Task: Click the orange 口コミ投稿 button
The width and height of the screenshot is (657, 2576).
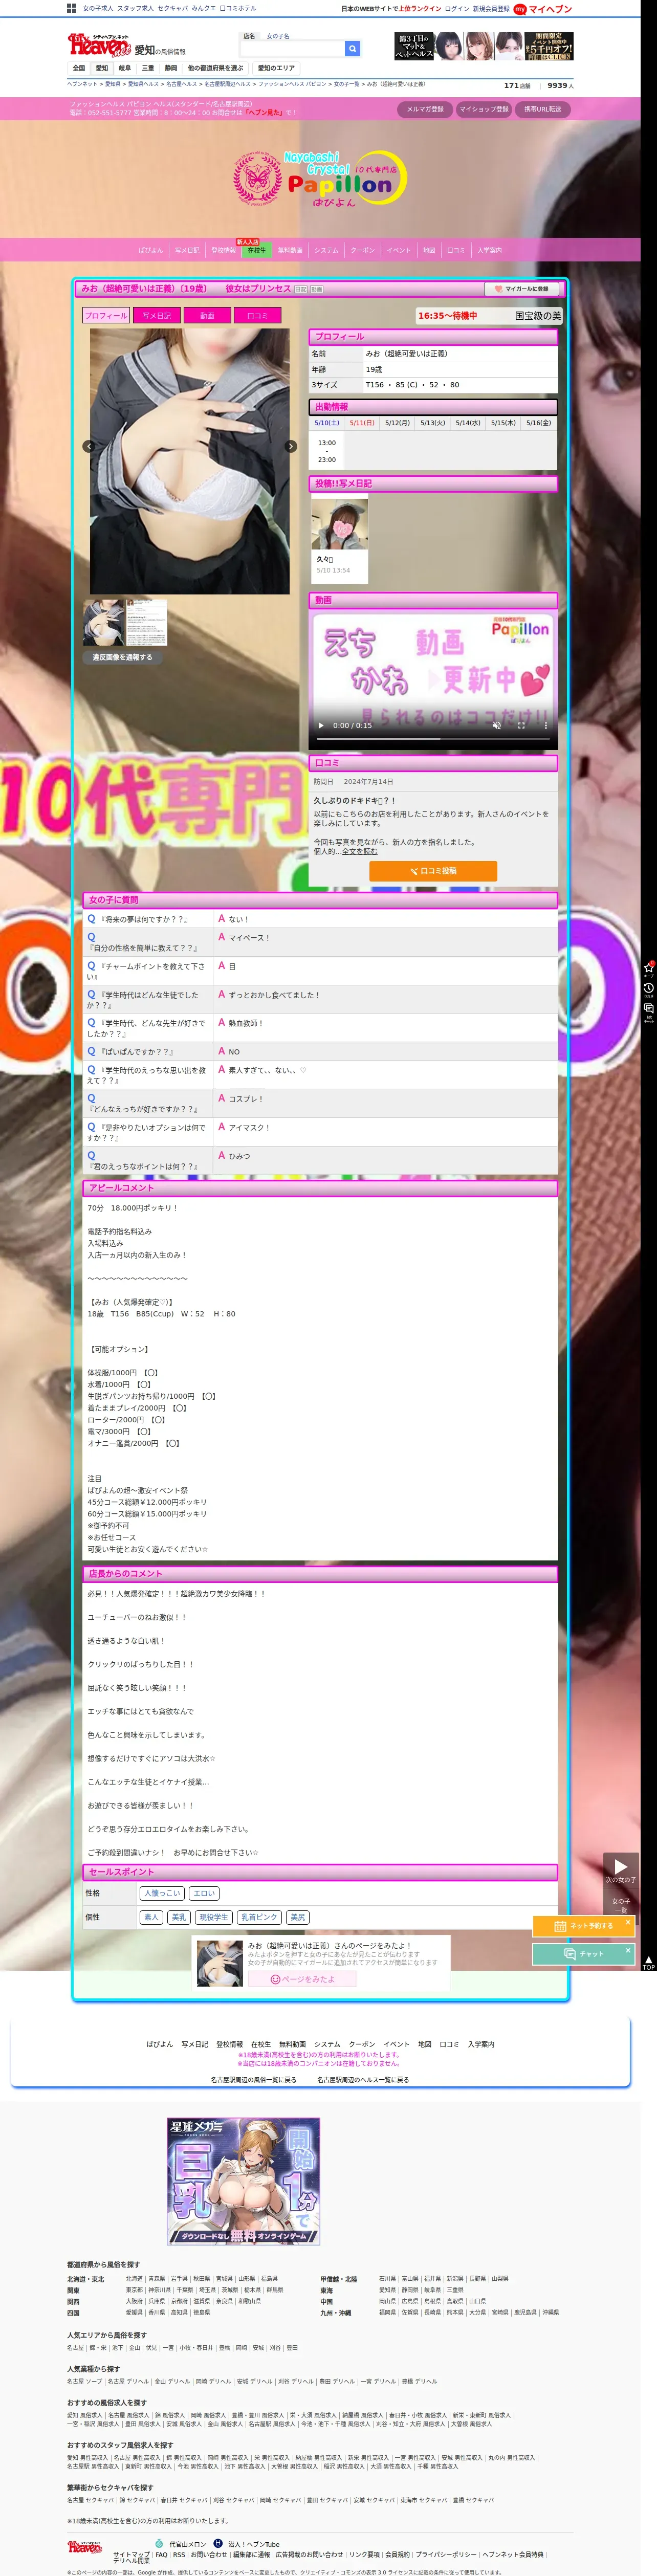Action: pos(433,870)
